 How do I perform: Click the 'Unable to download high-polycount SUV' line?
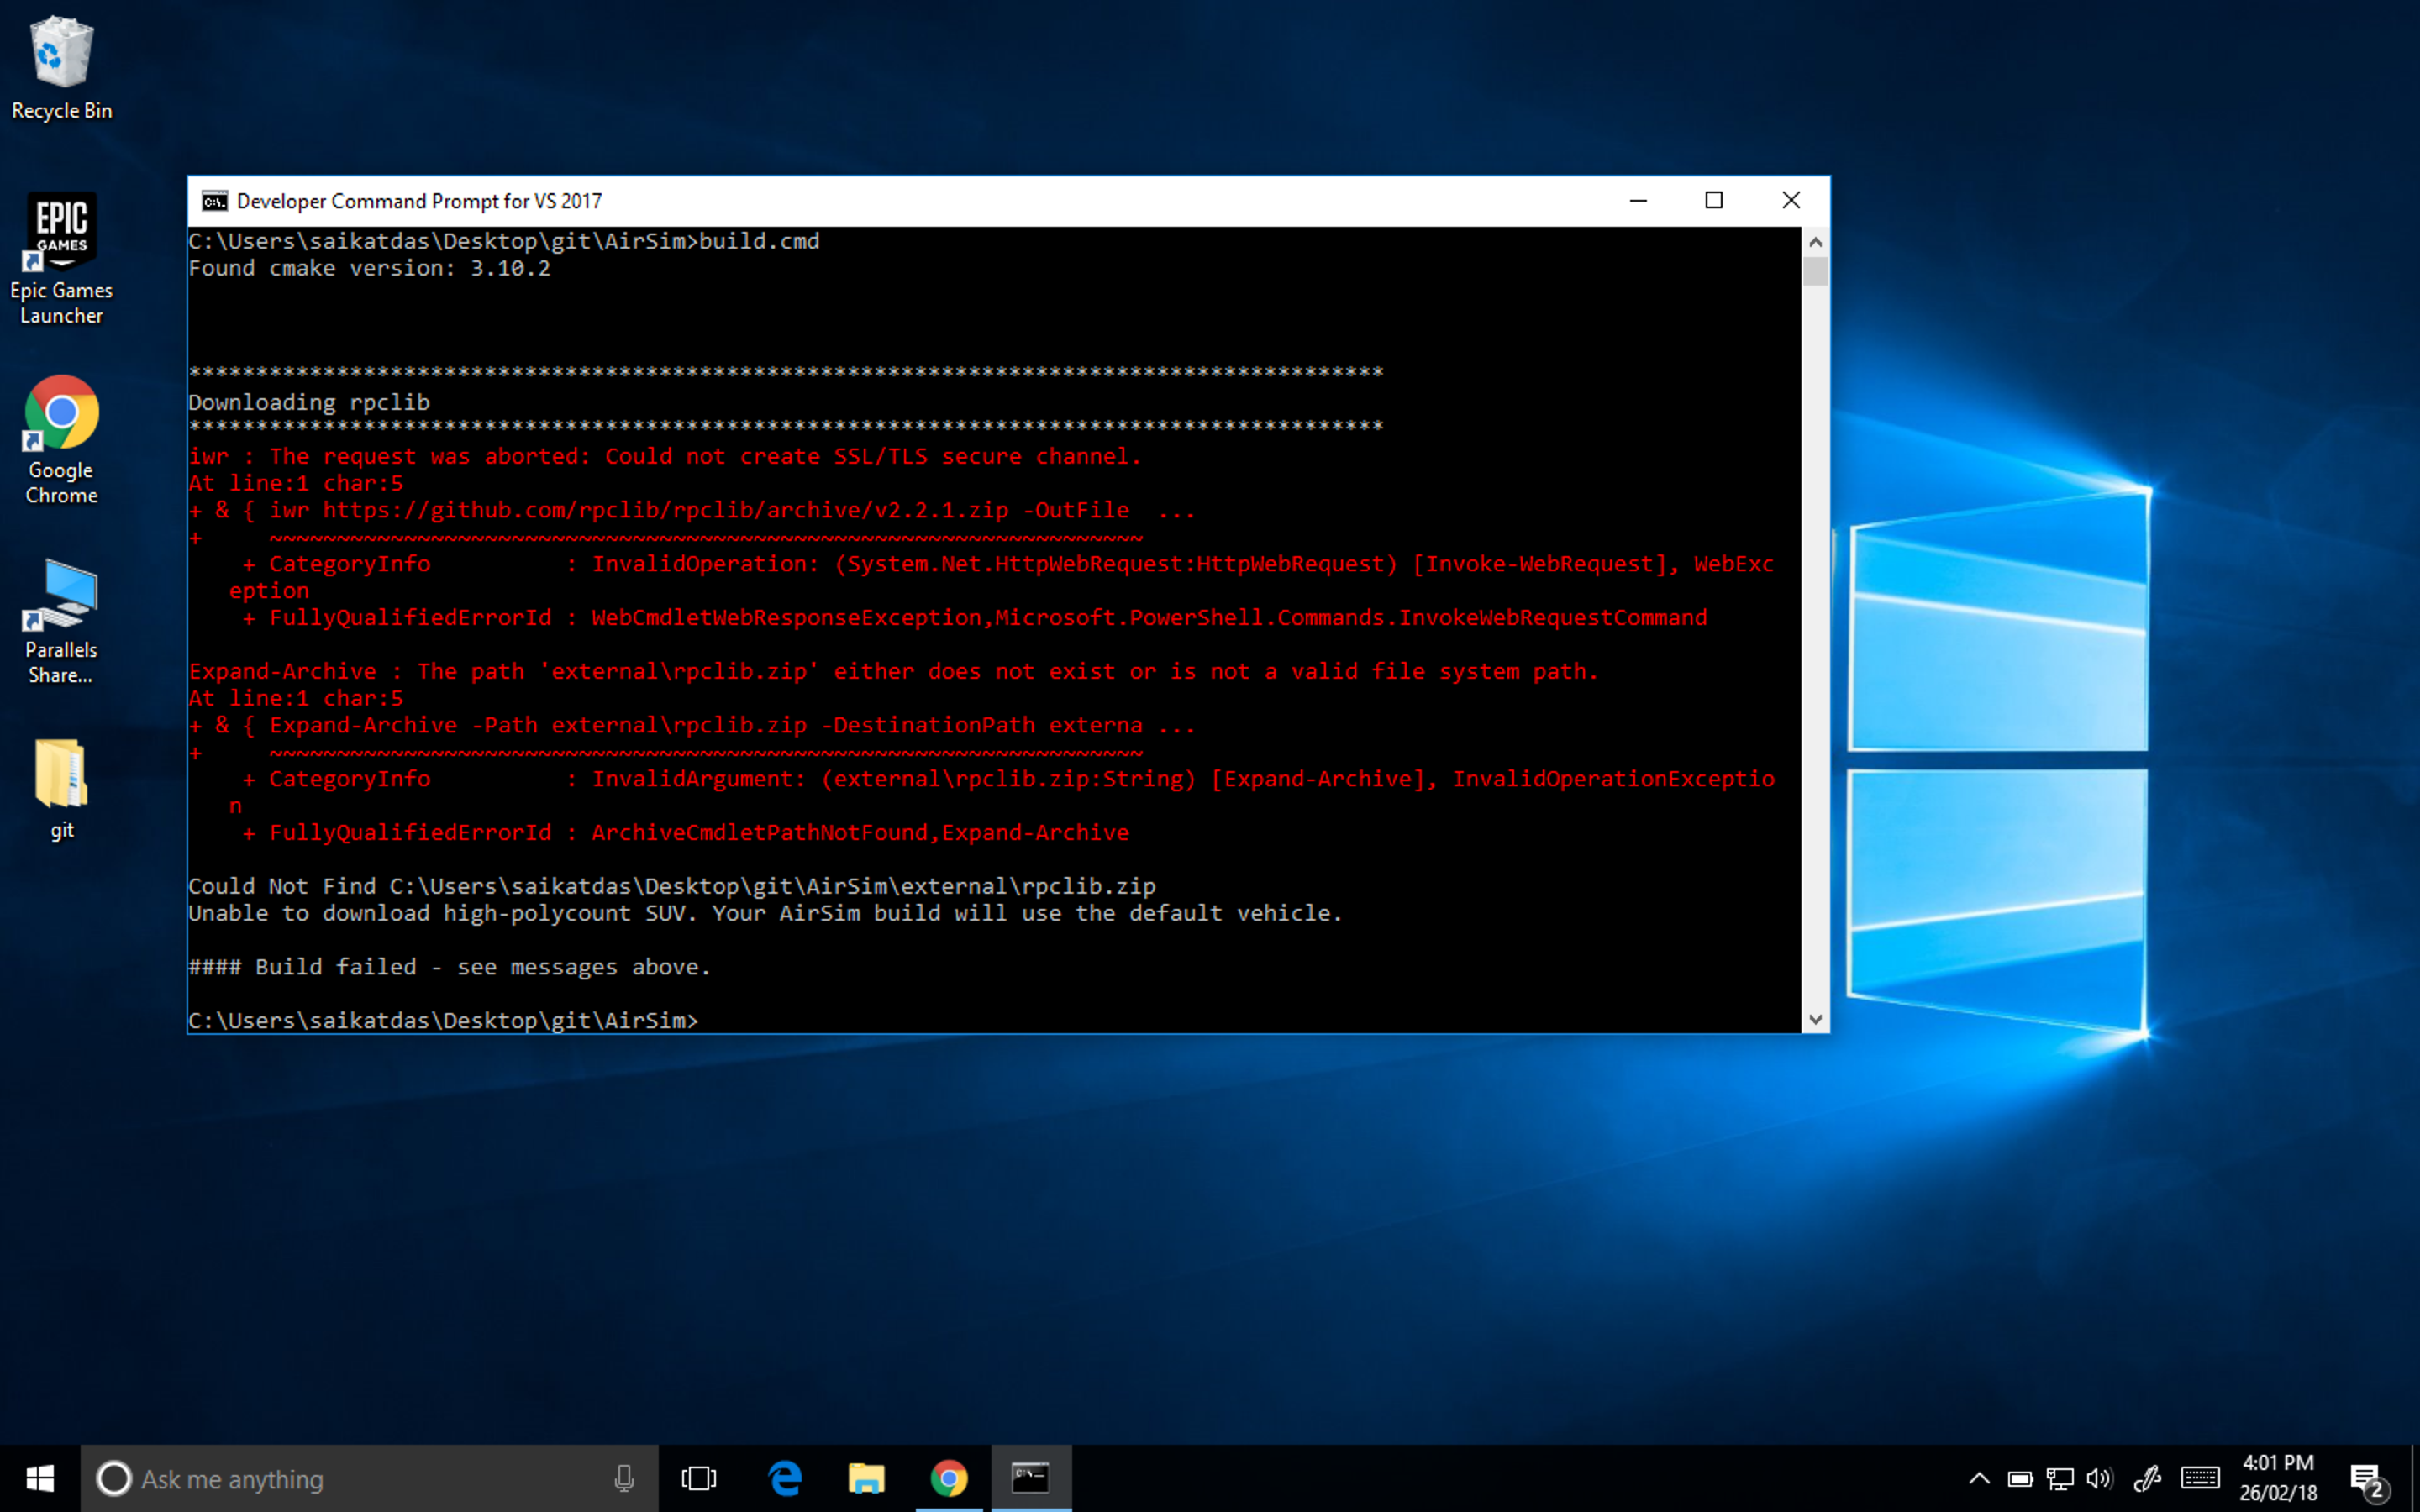tap(765, 913)
